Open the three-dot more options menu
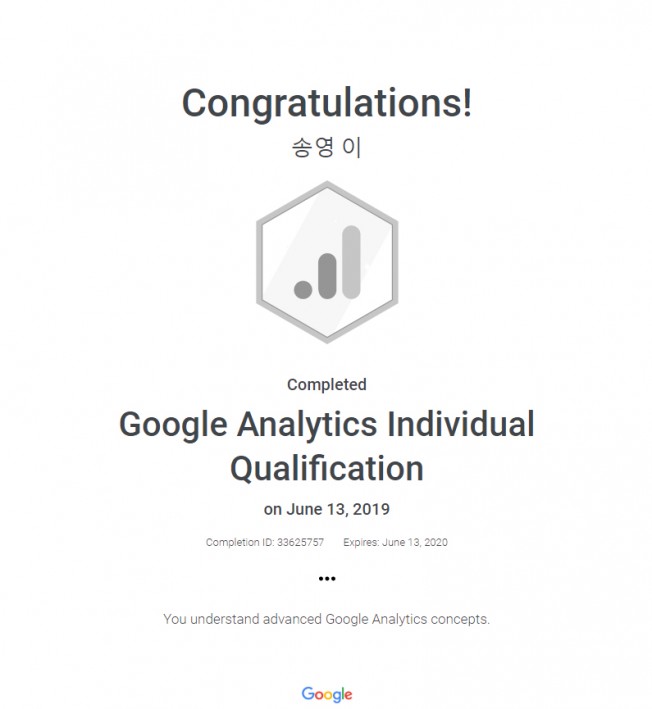Screen dimensions: 652x709 327,578
